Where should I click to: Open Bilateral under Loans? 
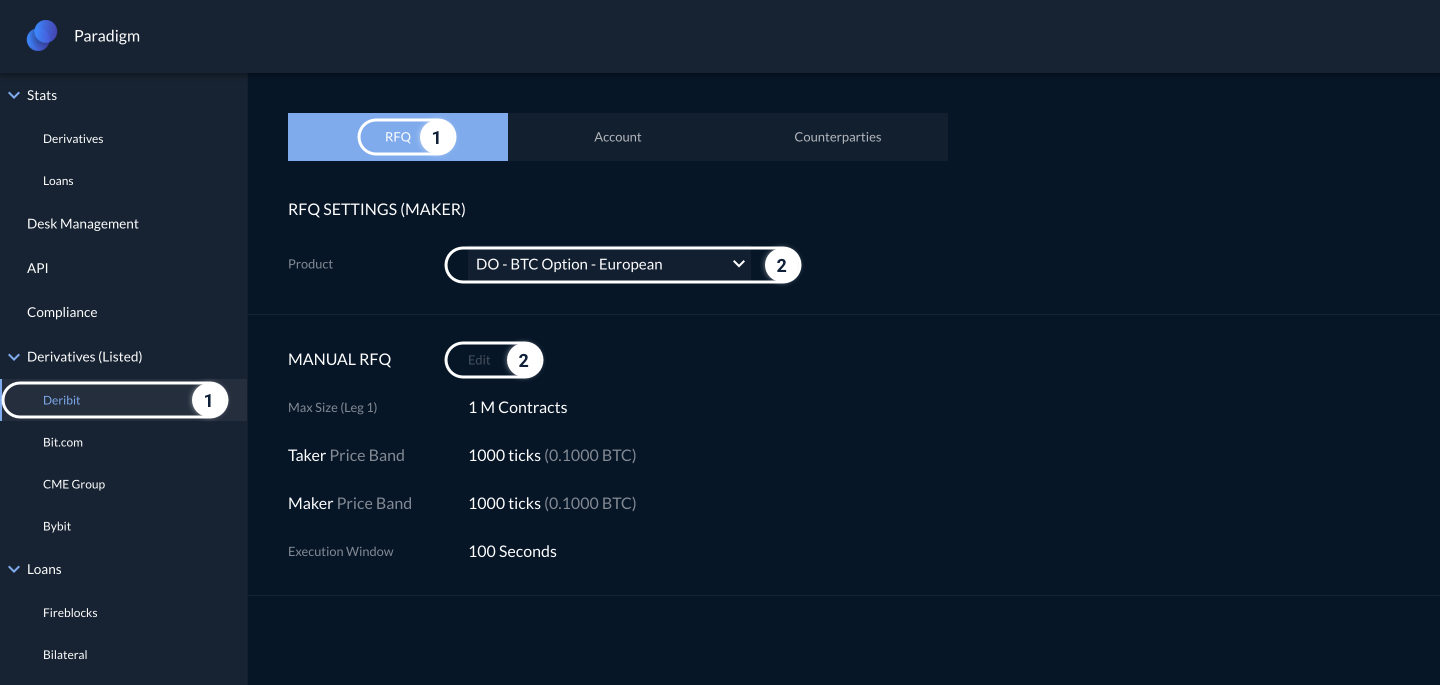pos(65,655)
